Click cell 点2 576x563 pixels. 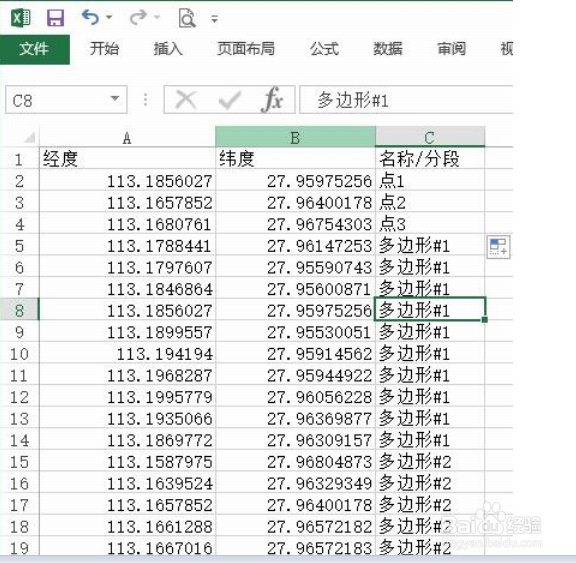click(430, 202)
